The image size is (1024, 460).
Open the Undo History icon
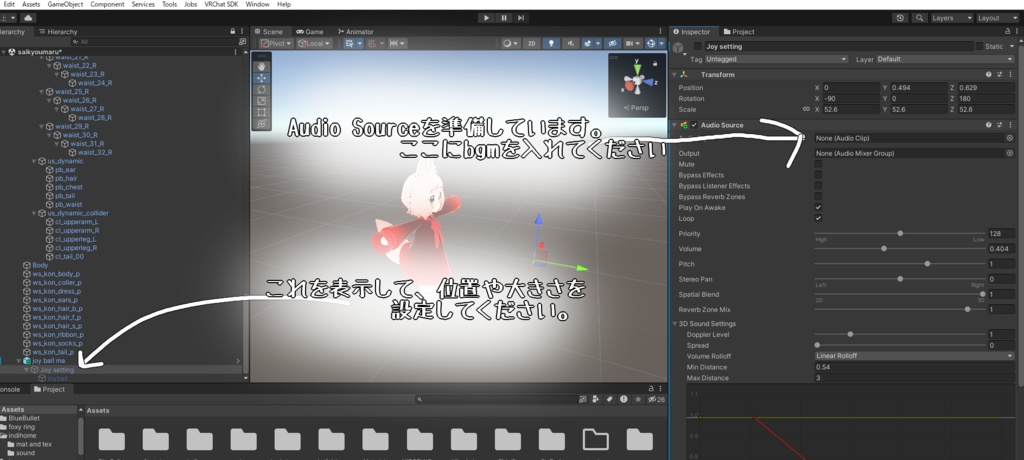(x=901, y=18)
